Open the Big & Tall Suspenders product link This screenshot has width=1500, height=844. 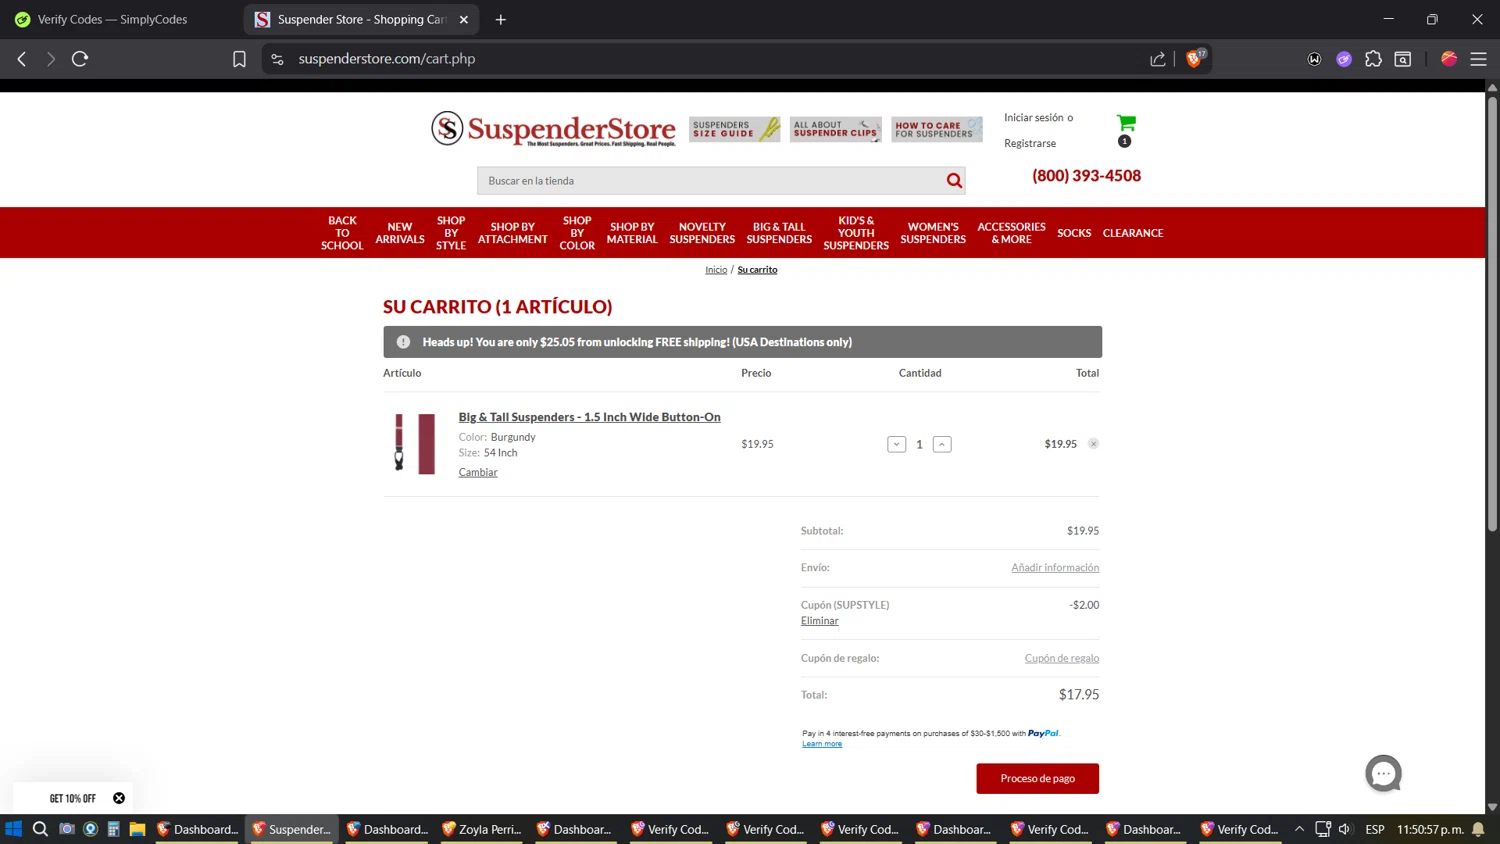[x=589, y=417]
